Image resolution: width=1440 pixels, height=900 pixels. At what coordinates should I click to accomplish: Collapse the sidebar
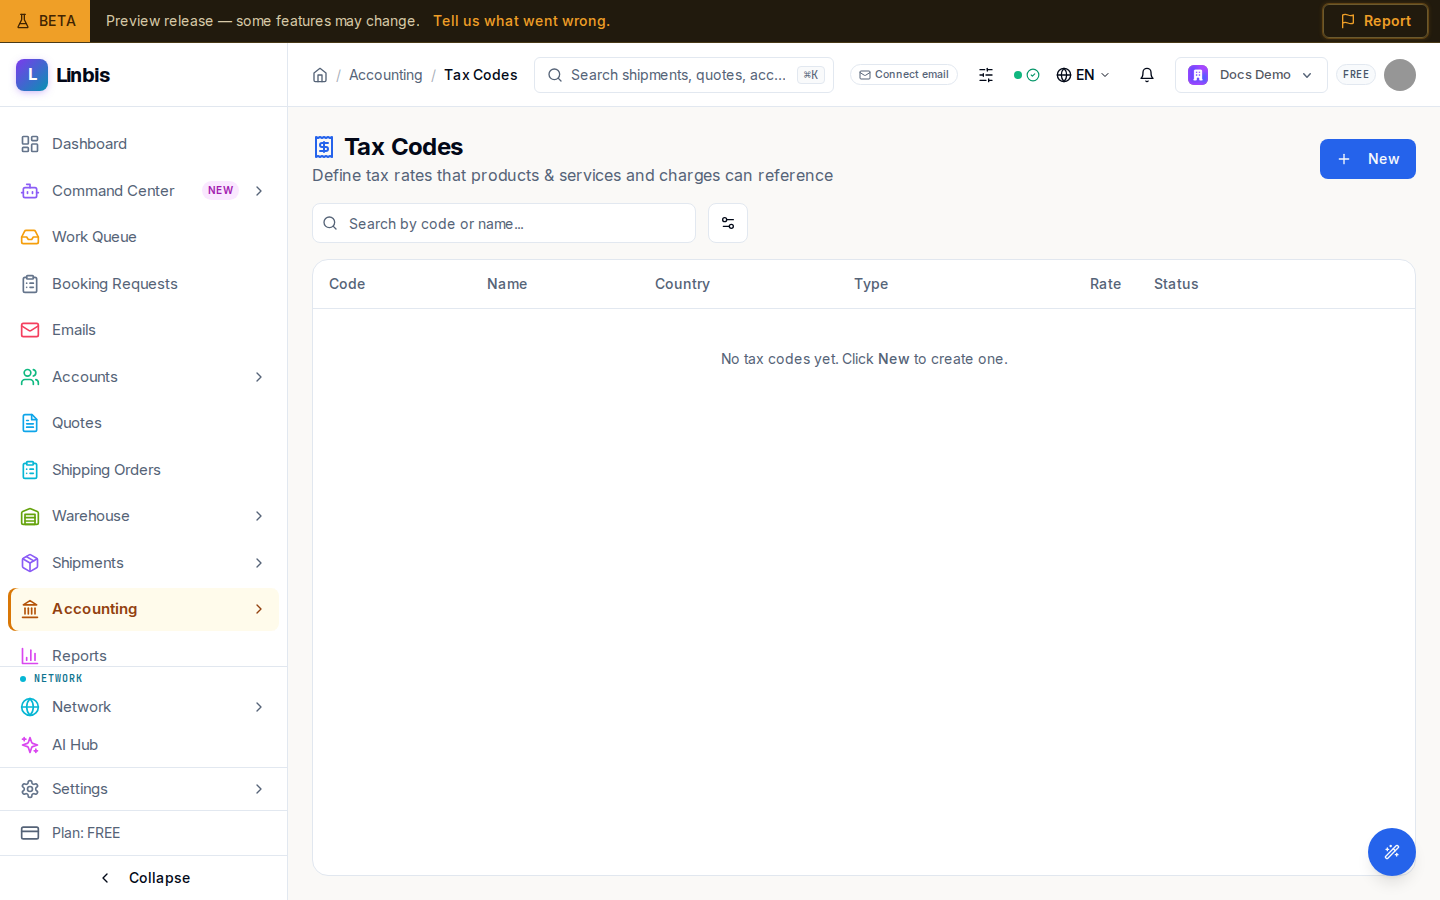point(144,878)
